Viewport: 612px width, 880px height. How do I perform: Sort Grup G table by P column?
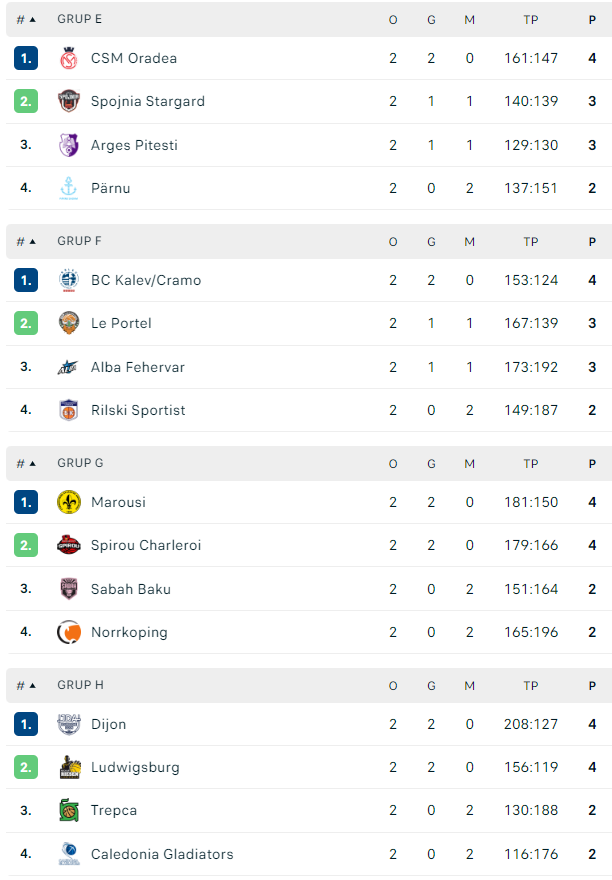[592, 464]
